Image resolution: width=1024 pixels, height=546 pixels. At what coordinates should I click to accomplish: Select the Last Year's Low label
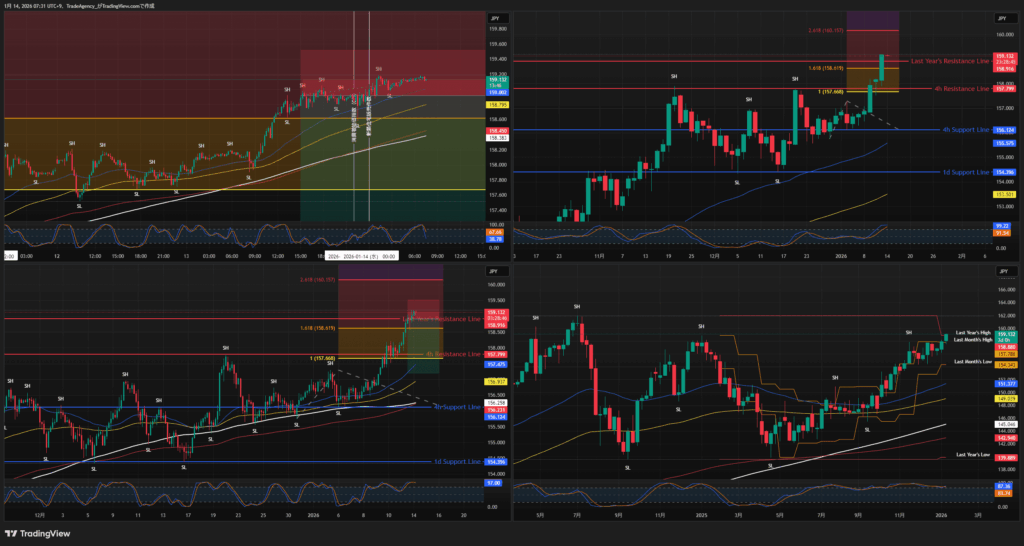972,455
